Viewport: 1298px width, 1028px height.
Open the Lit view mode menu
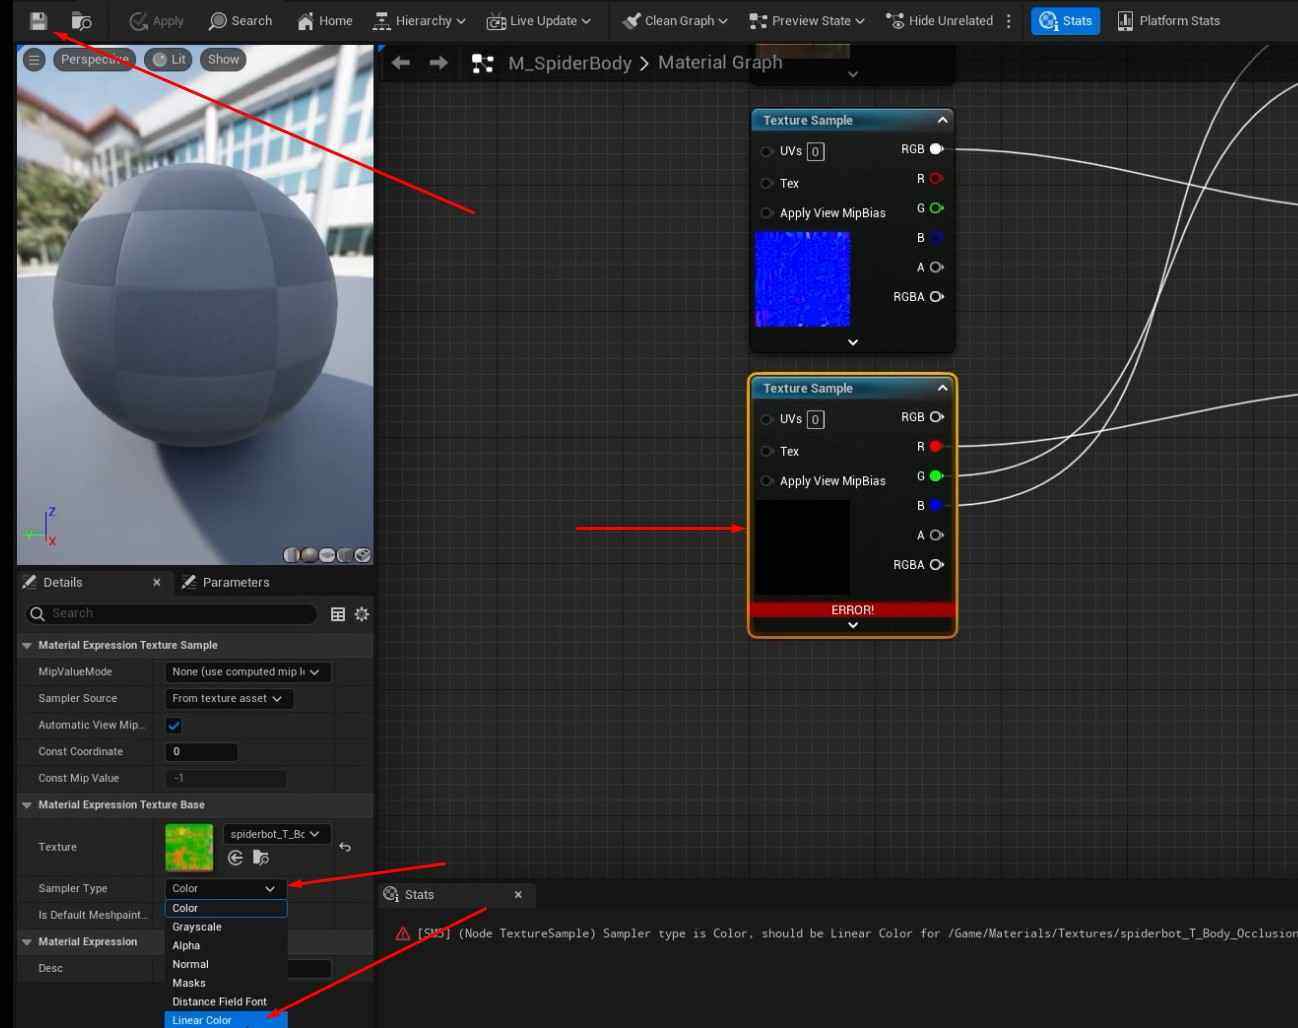click(169, 60)
